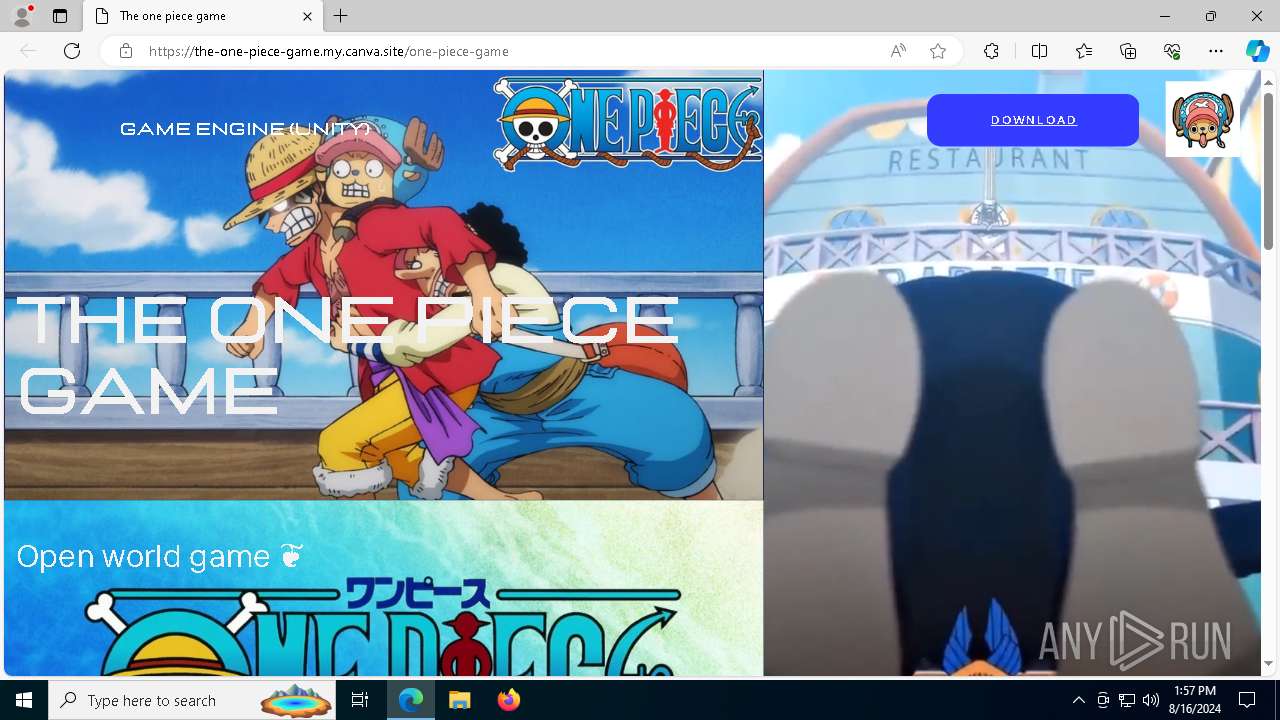This screenshot has height=720, width=1280.
Task: Click 'THE ONE PIECE GAME' heading
Action: 348,355
